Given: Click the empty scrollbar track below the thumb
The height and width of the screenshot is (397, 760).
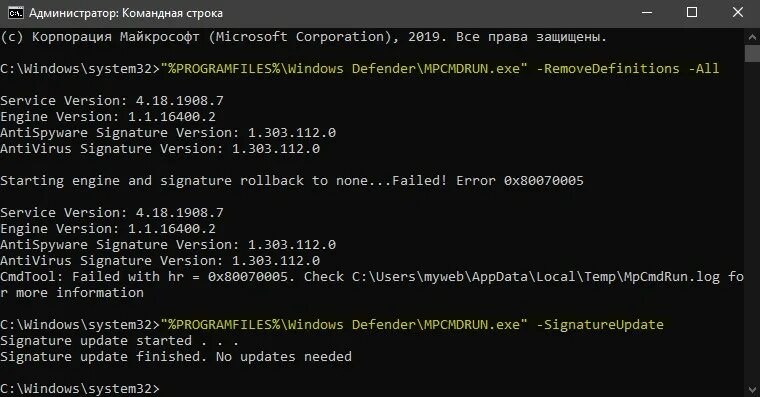Looking at the screenshot, I should click(752, 221).
